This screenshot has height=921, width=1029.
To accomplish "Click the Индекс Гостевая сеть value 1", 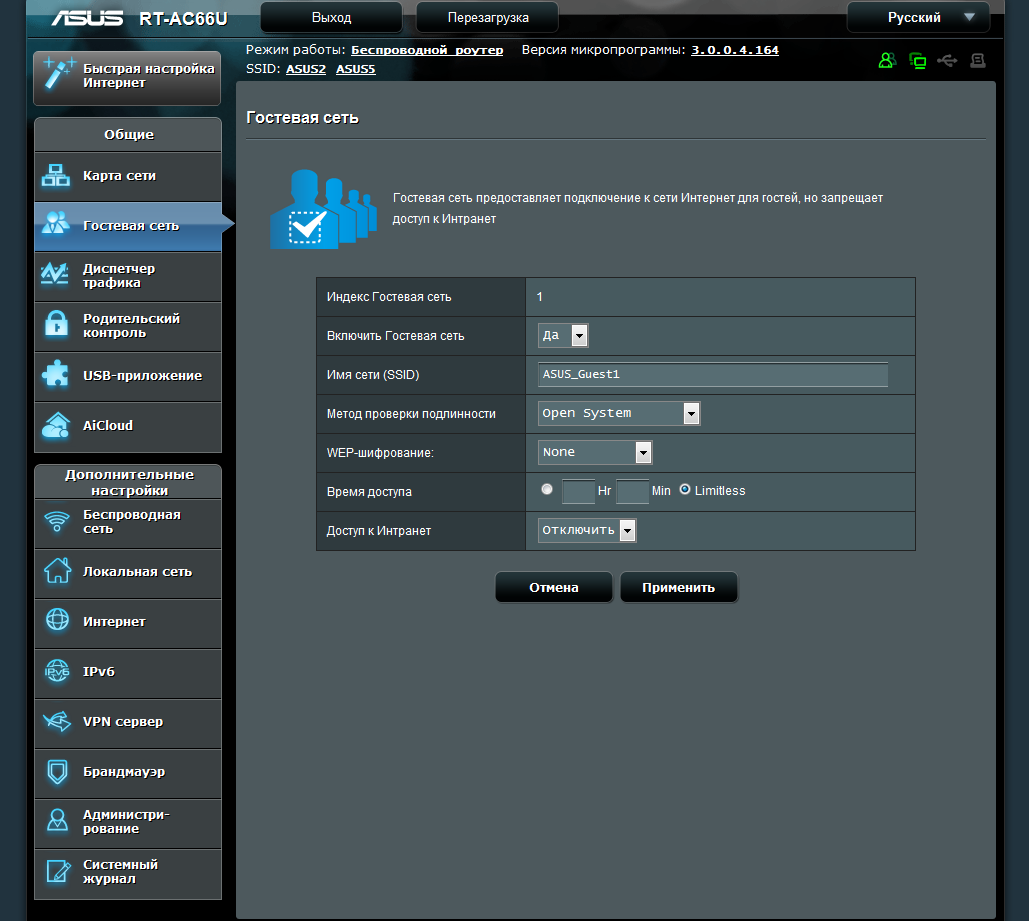I will (x=539, y=297).
